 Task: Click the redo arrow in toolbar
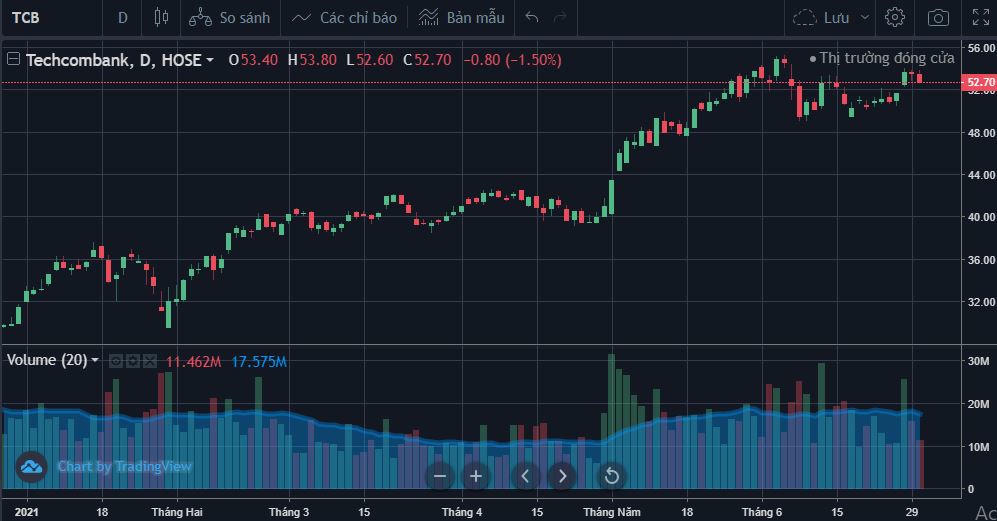point(560,18)
